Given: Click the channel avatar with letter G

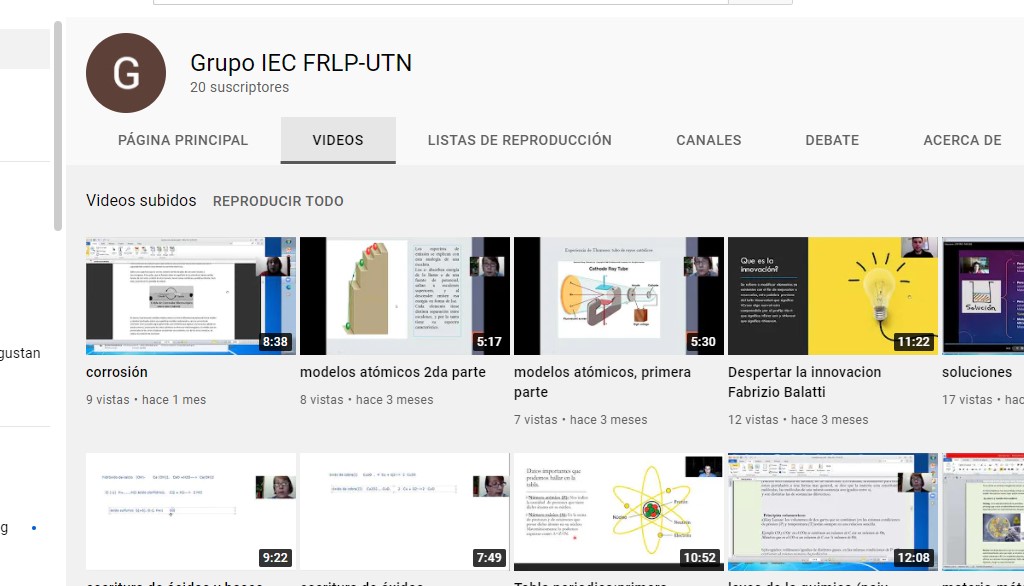Looking at the screenshot, I should (125, 73).
